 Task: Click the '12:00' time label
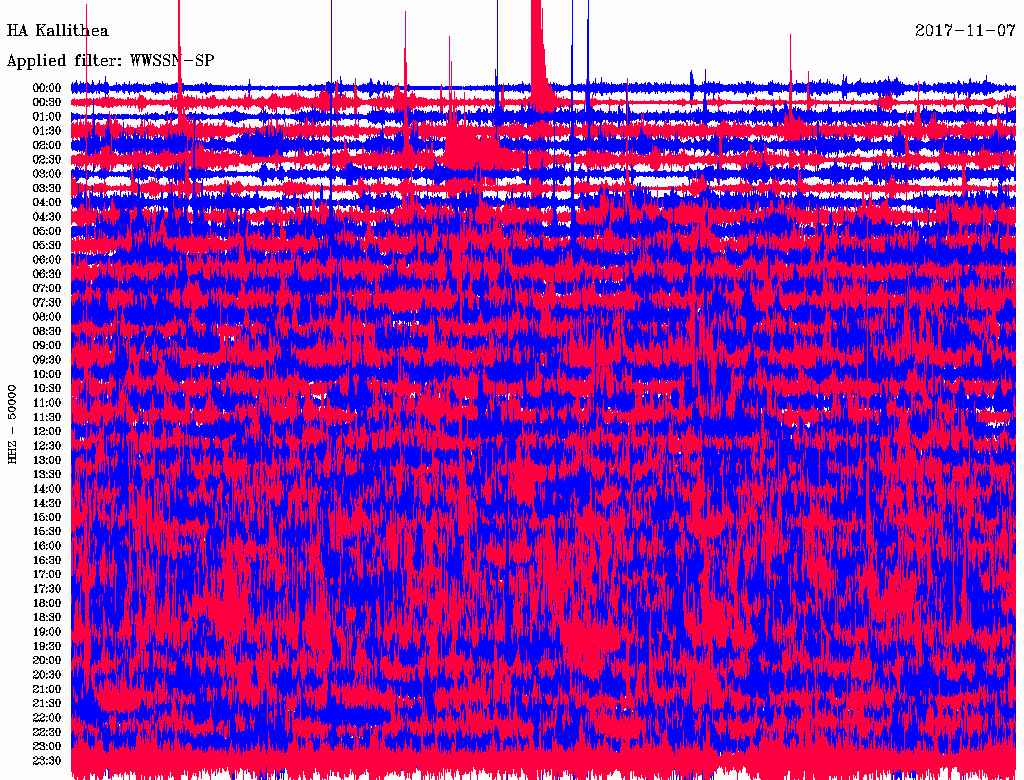pos(47,431)
